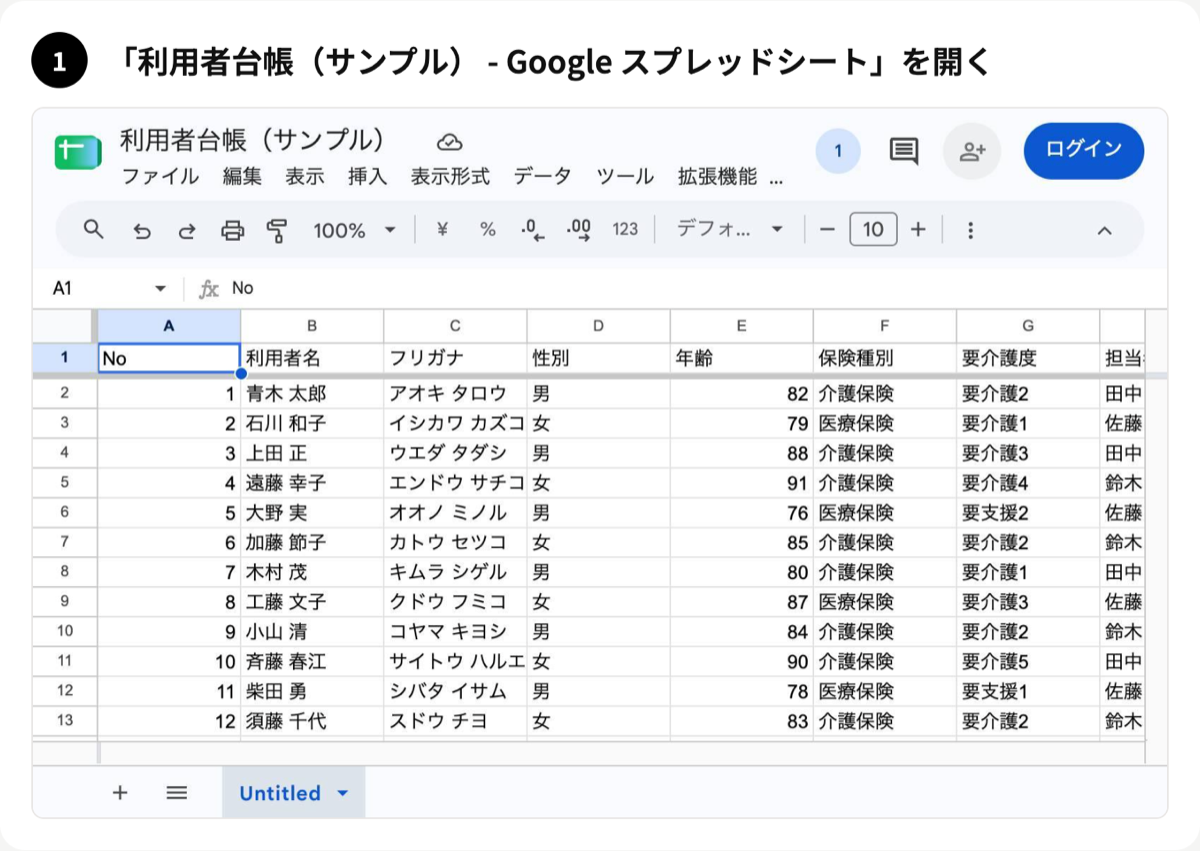Click the document title 利用者台帳（サンプル）

253,141
